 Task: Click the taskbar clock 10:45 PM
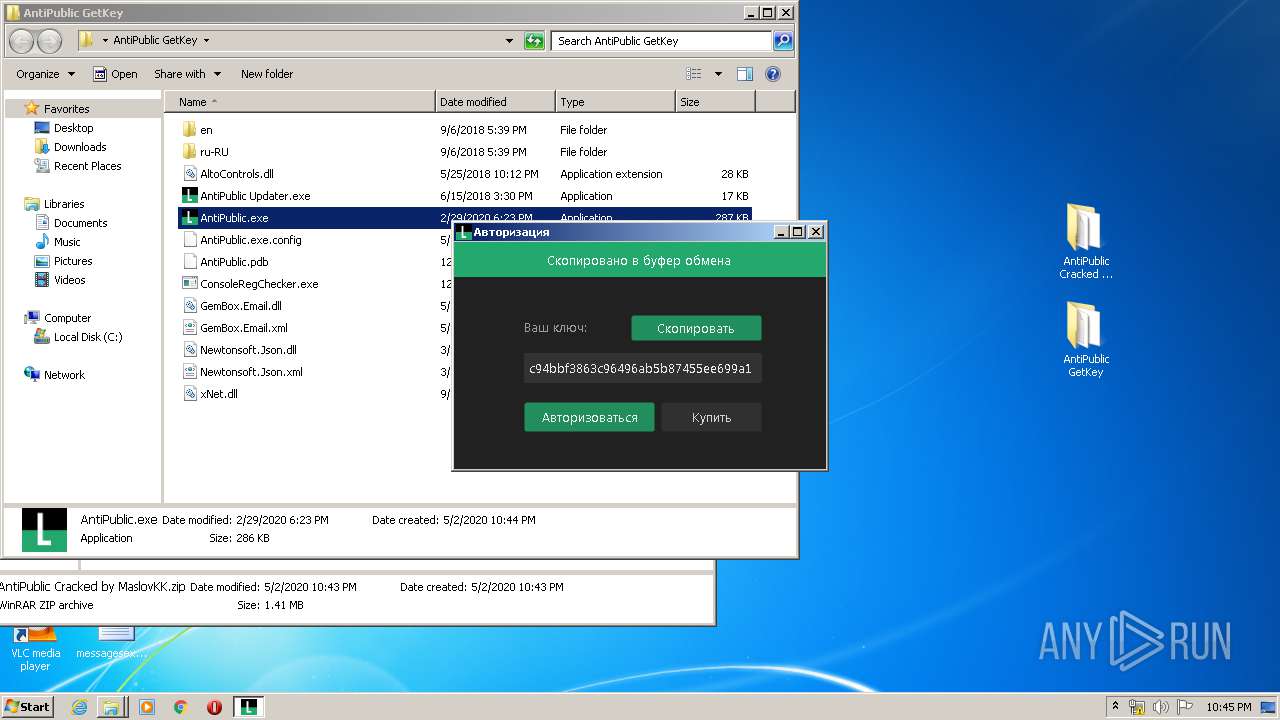(1228, 707)
